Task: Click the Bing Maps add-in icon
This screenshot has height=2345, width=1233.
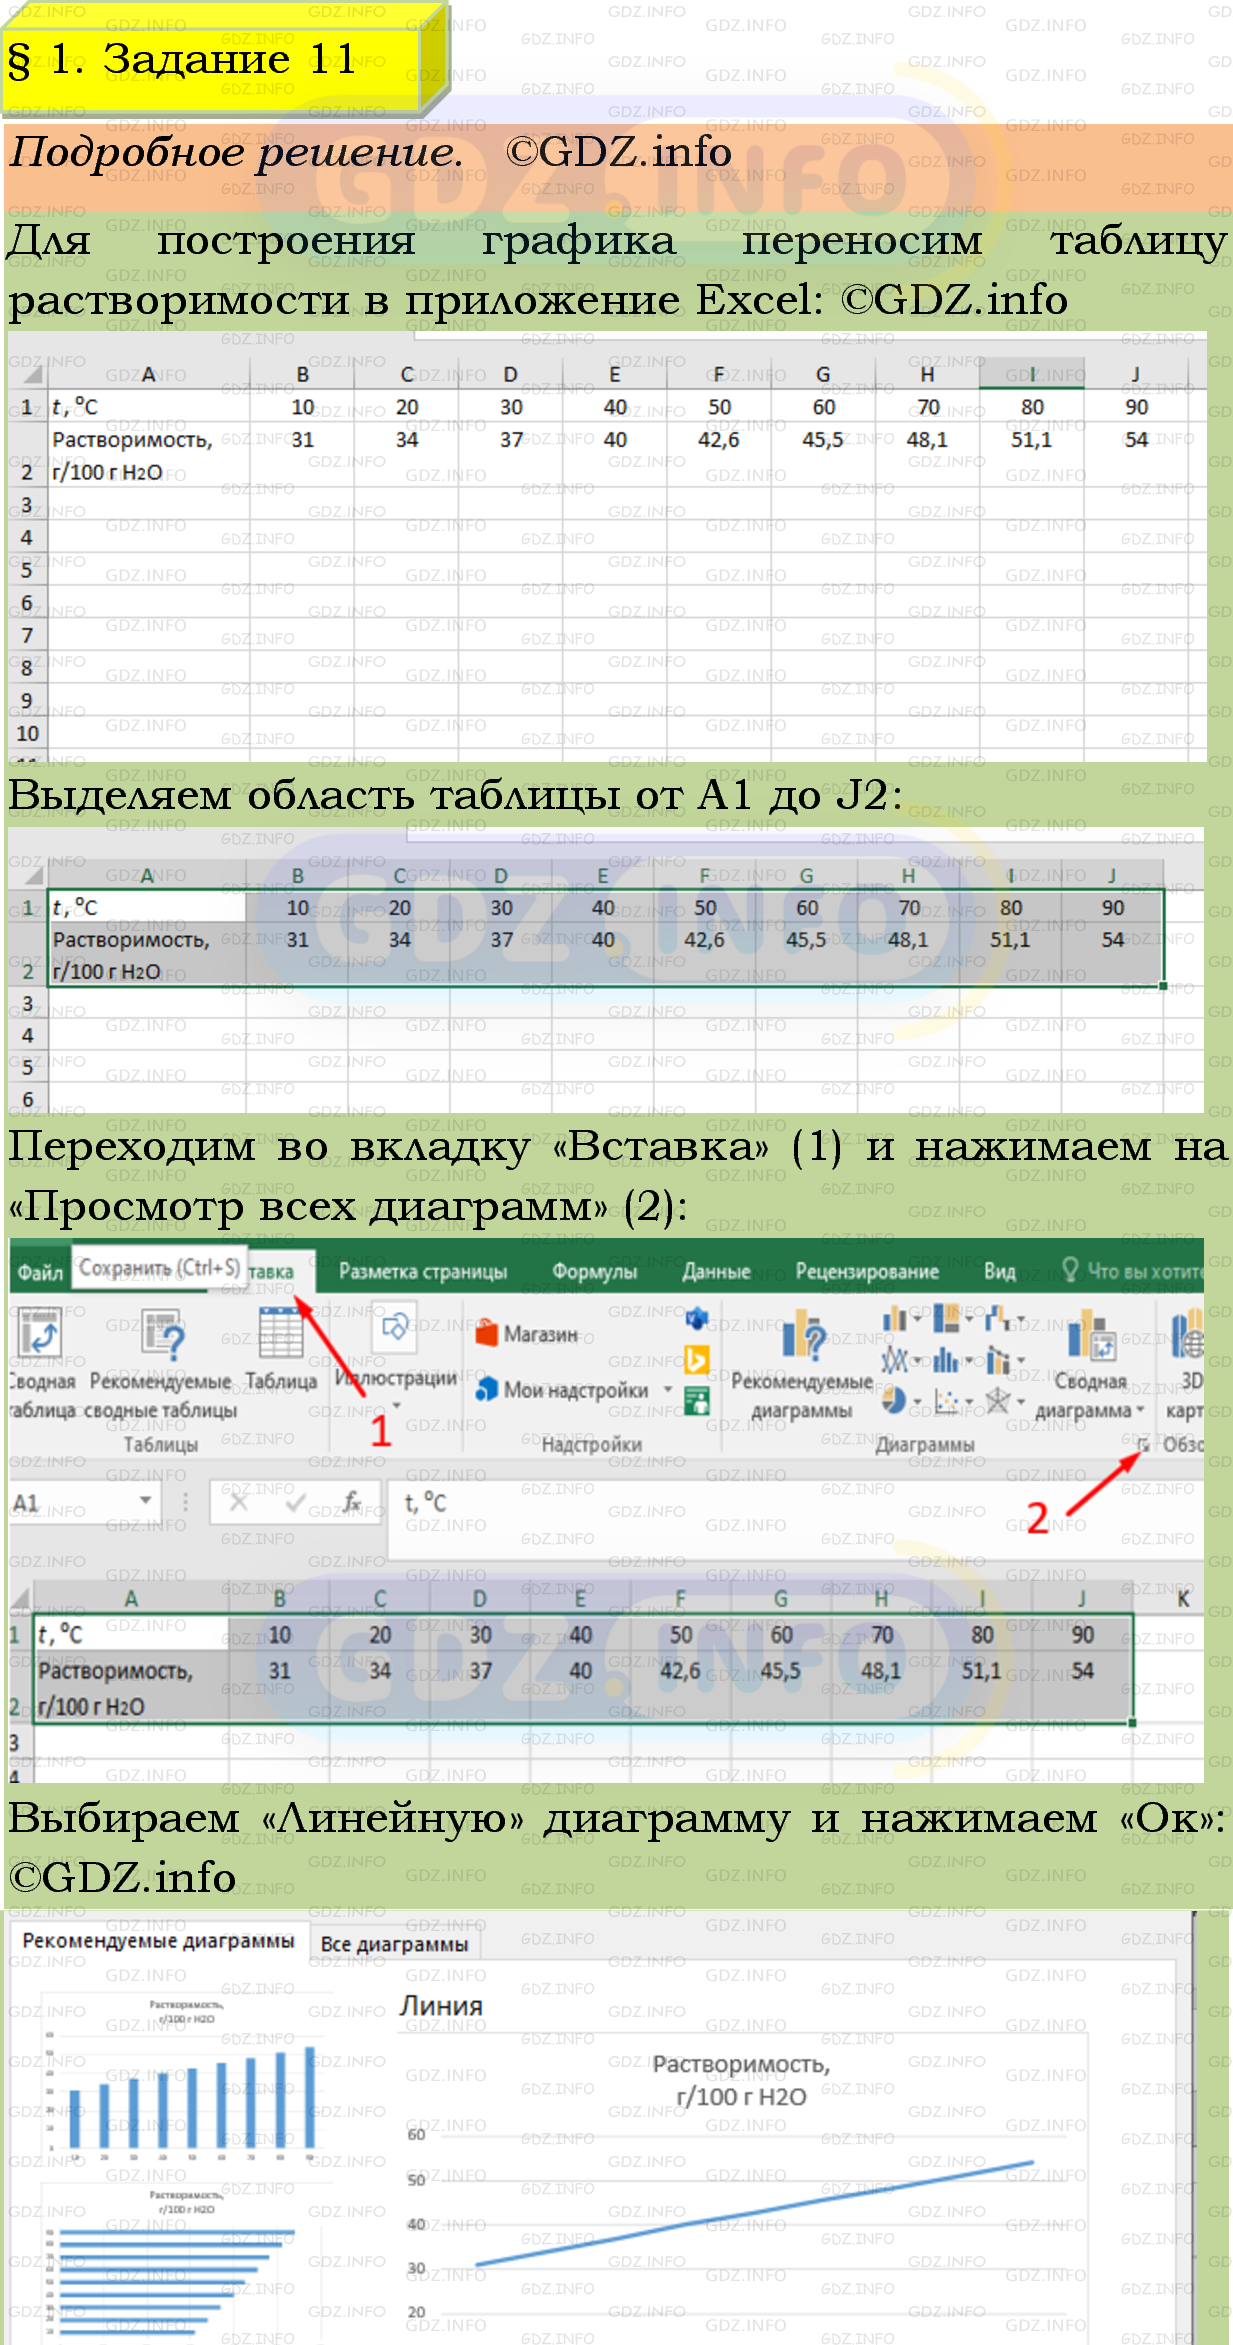Action: [697, 1359]
